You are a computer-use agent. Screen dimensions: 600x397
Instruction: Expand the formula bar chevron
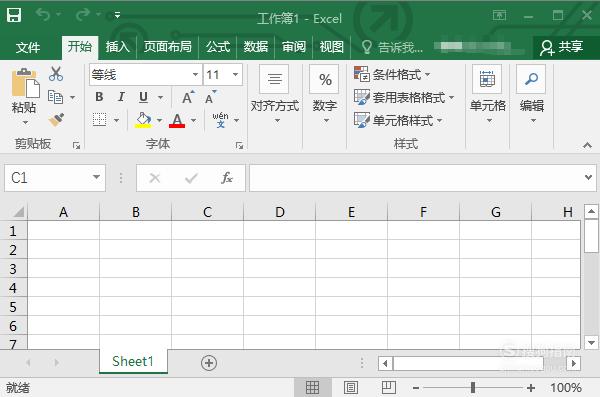tap(589, 177)
